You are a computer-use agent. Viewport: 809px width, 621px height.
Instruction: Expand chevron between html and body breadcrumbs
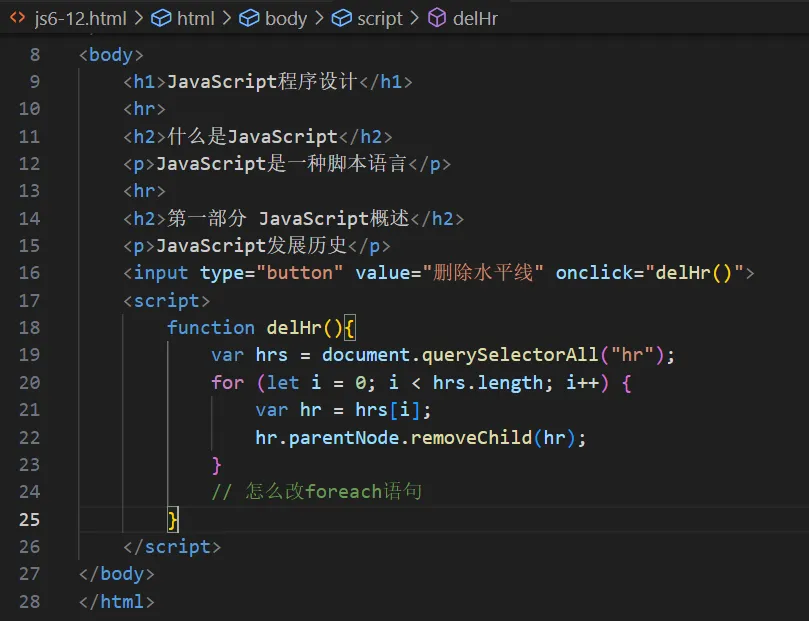(x=226, y=19)
